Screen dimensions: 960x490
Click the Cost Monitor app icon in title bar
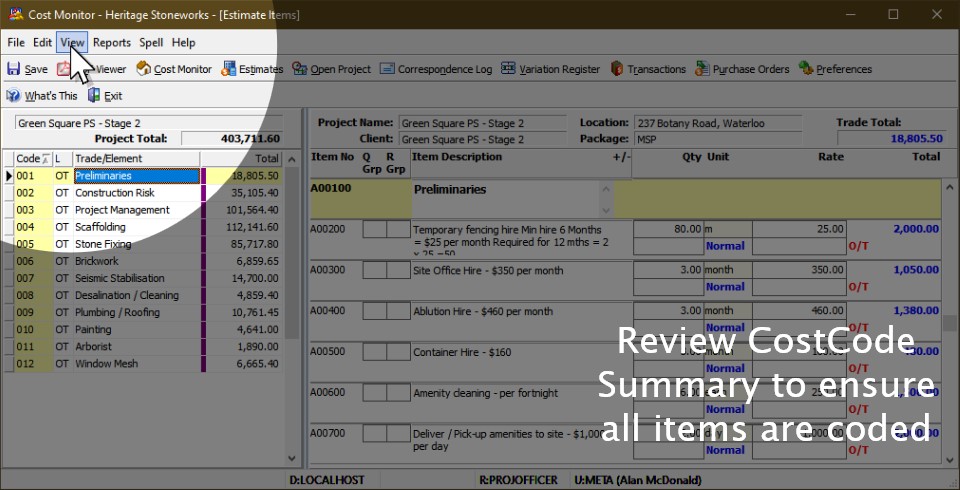click(16, 13)
